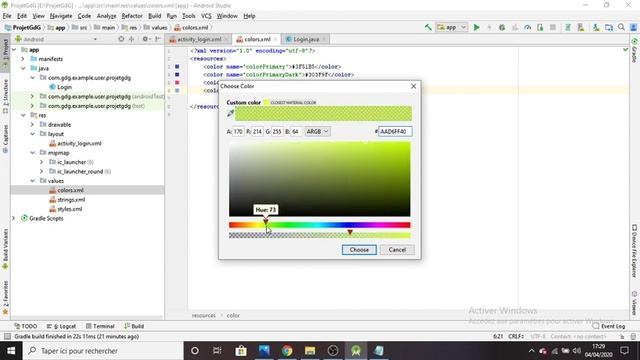Click the scroll-from-source target icon in Project panel
This screenshot has width=640, height=360.
click(x=121, y=39)
